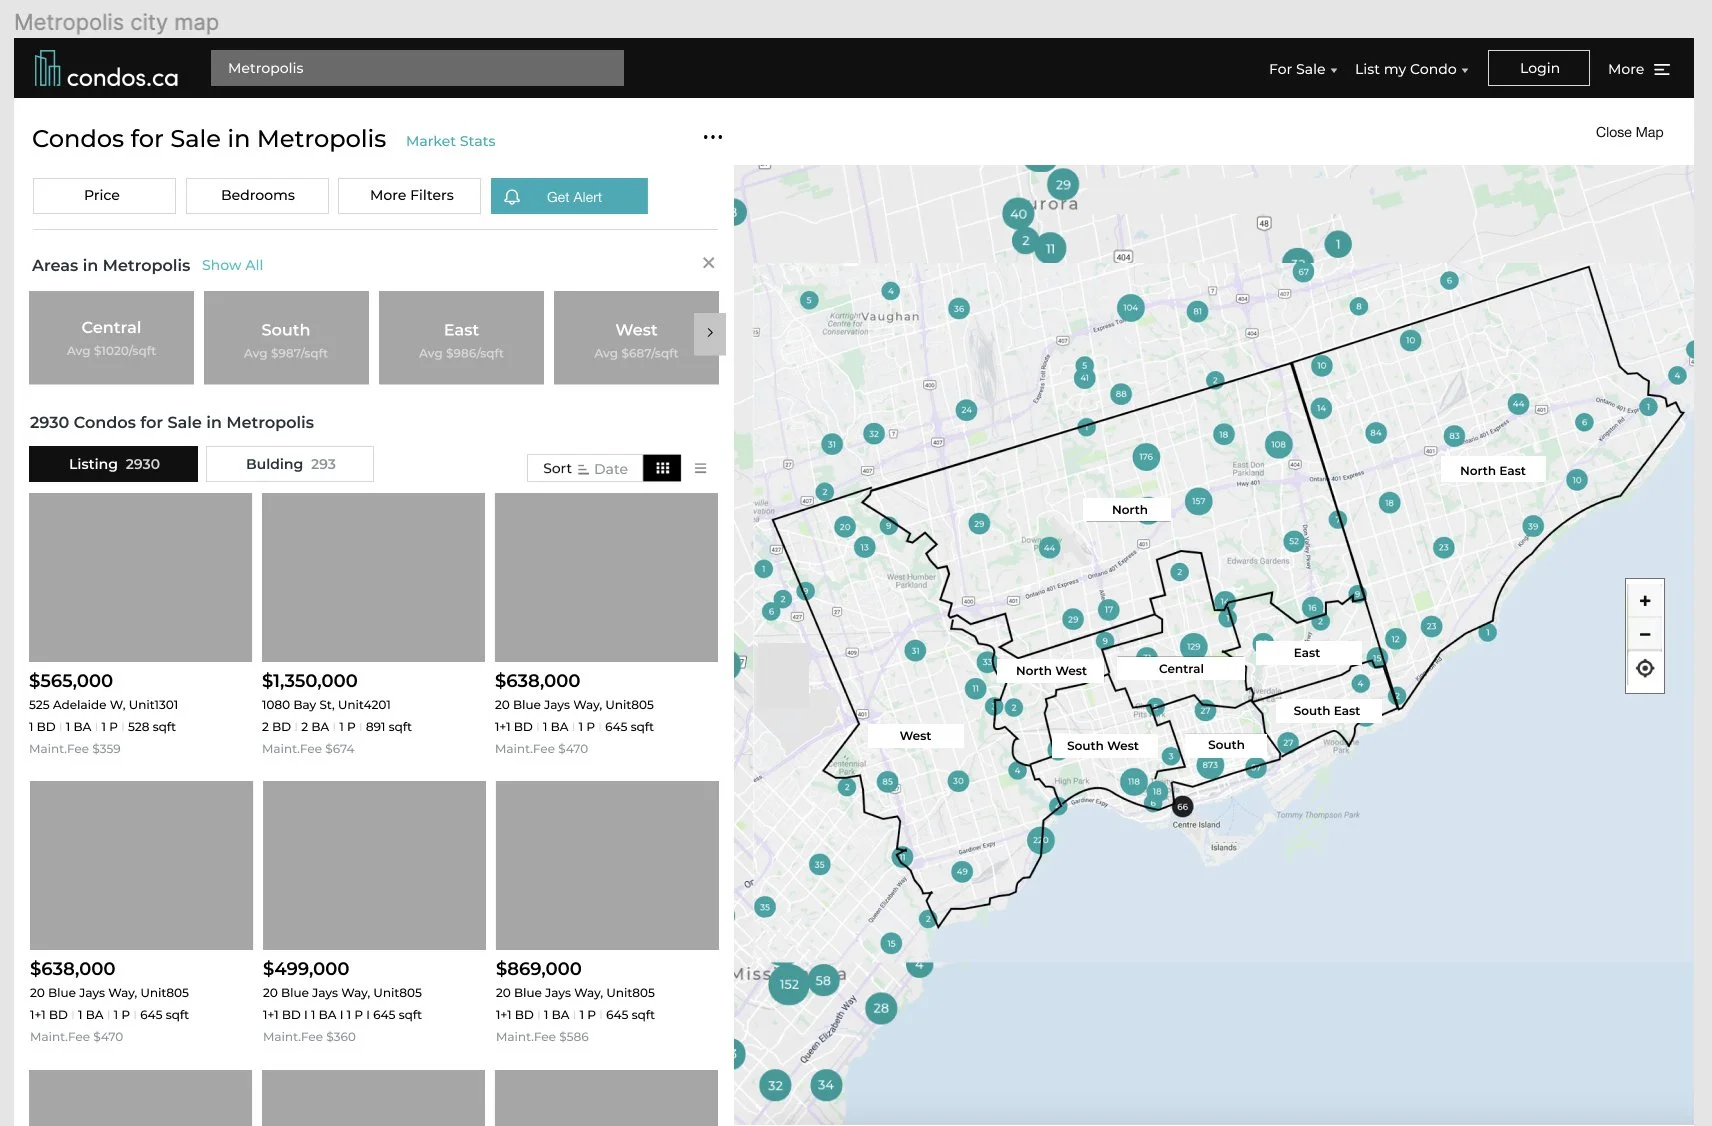1712x1126 pixels.
Task: Switch to the Bulding 293 tab
Action: click(290, 464)
